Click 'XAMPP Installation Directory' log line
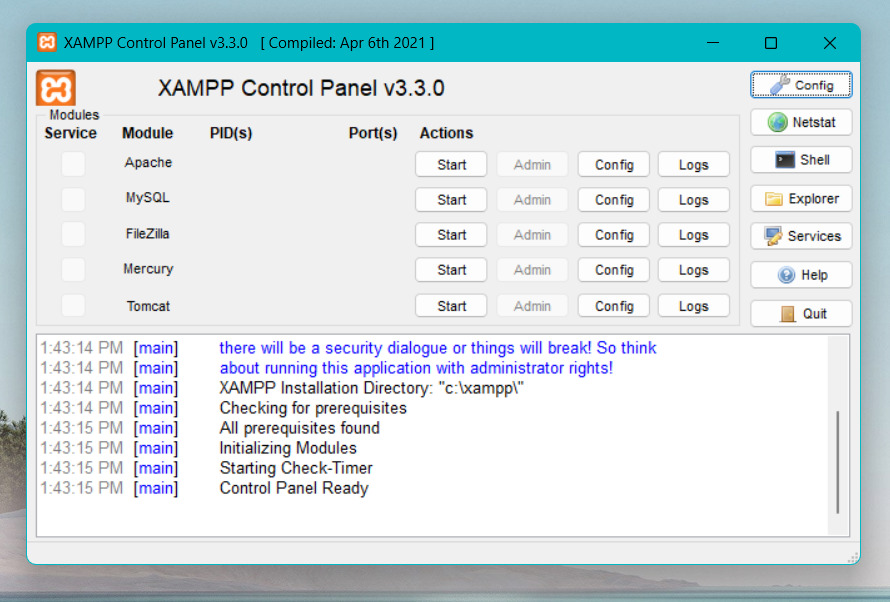Image resolution: width=890 pixels, height=602 pixels. tap(371, 388)
